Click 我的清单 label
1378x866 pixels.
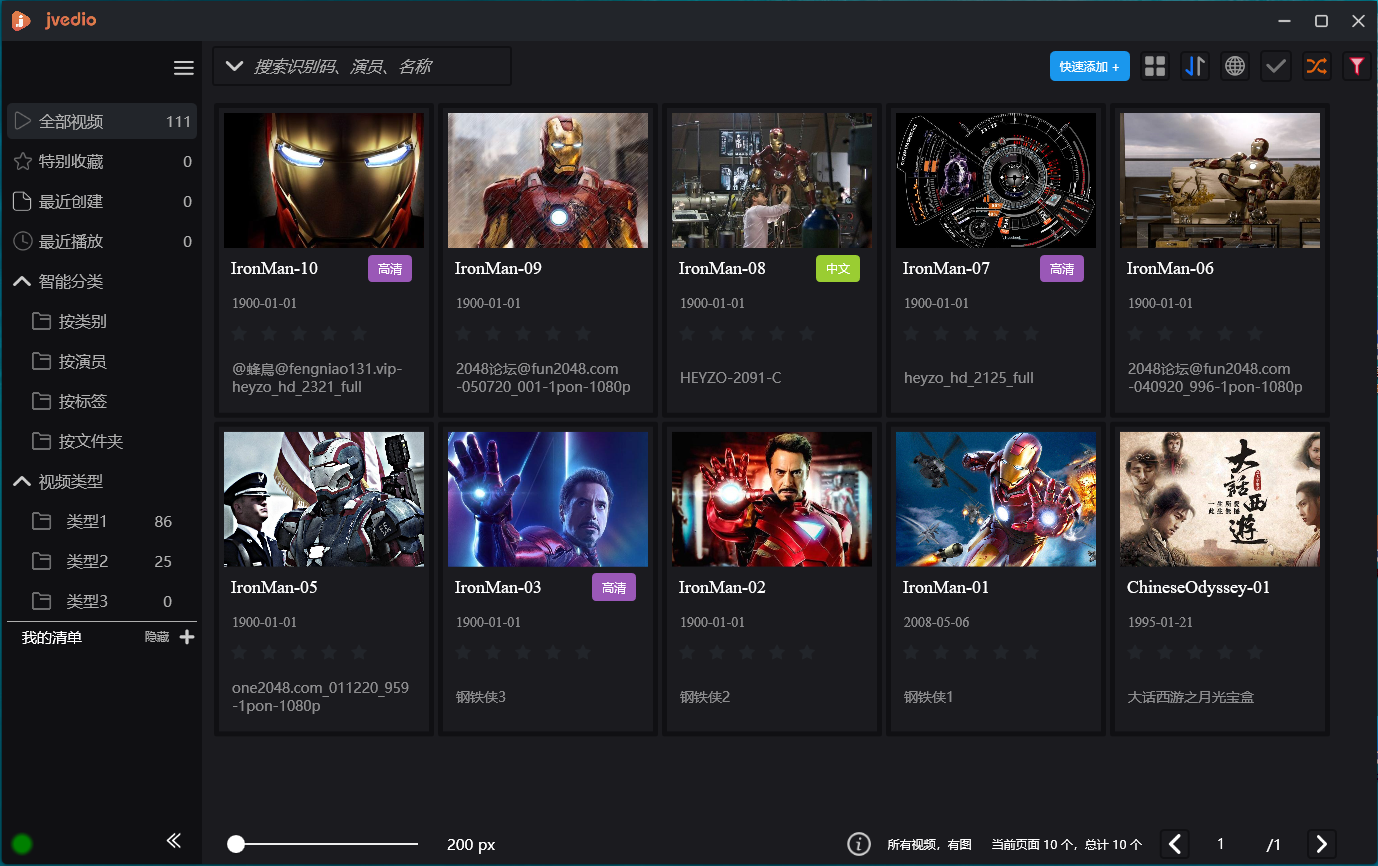click(52, 637)
